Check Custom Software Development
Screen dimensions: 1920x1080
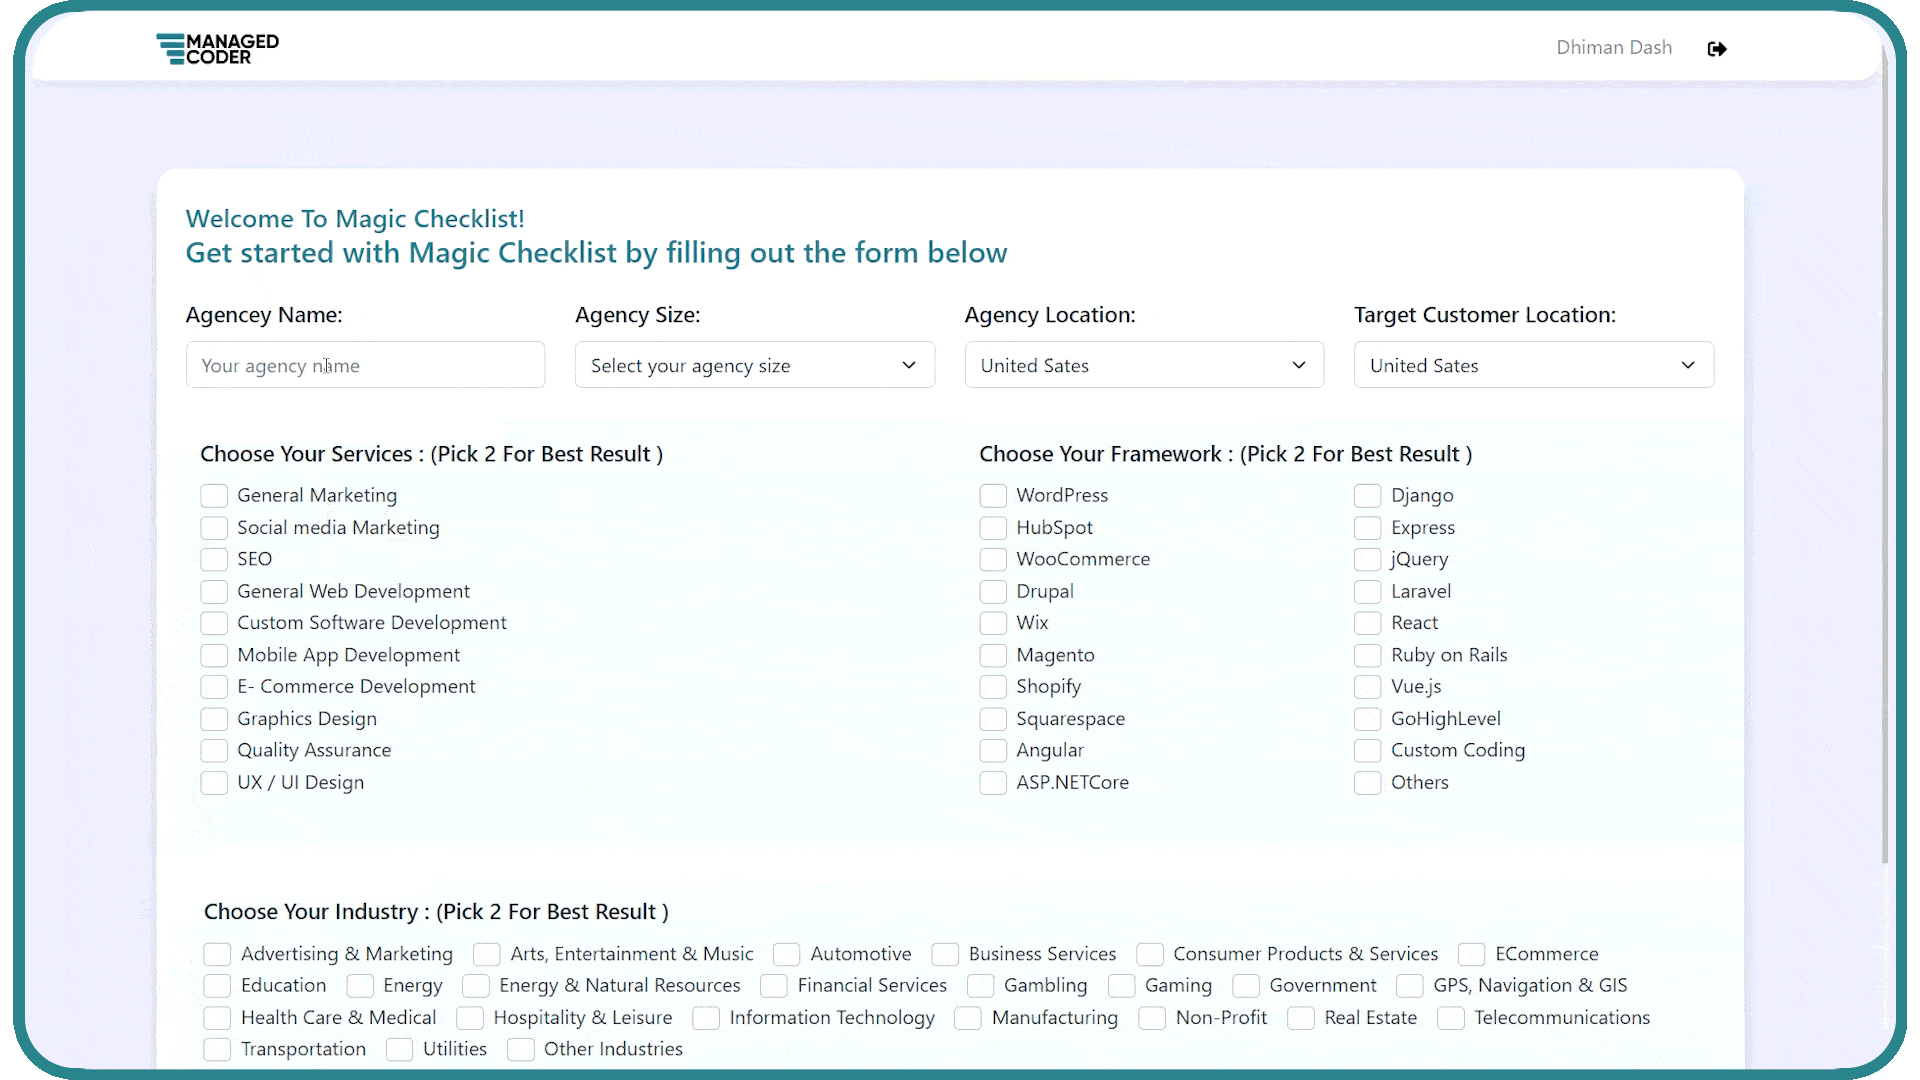click(214, 623)
